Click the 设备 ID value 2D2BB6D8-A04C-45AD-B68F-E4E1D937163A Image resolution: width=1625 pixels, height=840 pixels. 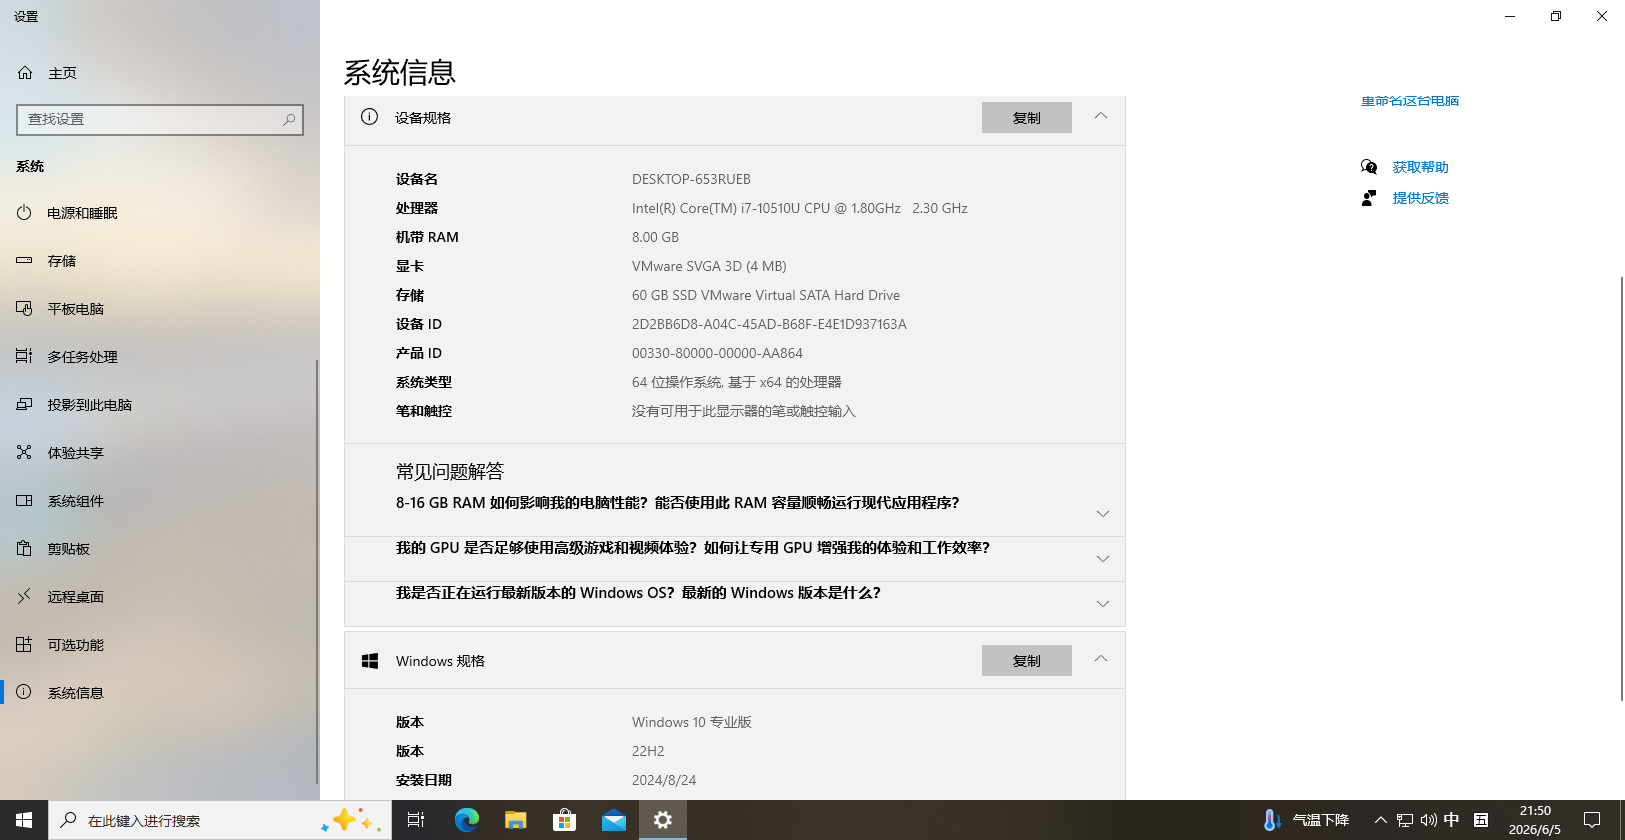(769, 324)
